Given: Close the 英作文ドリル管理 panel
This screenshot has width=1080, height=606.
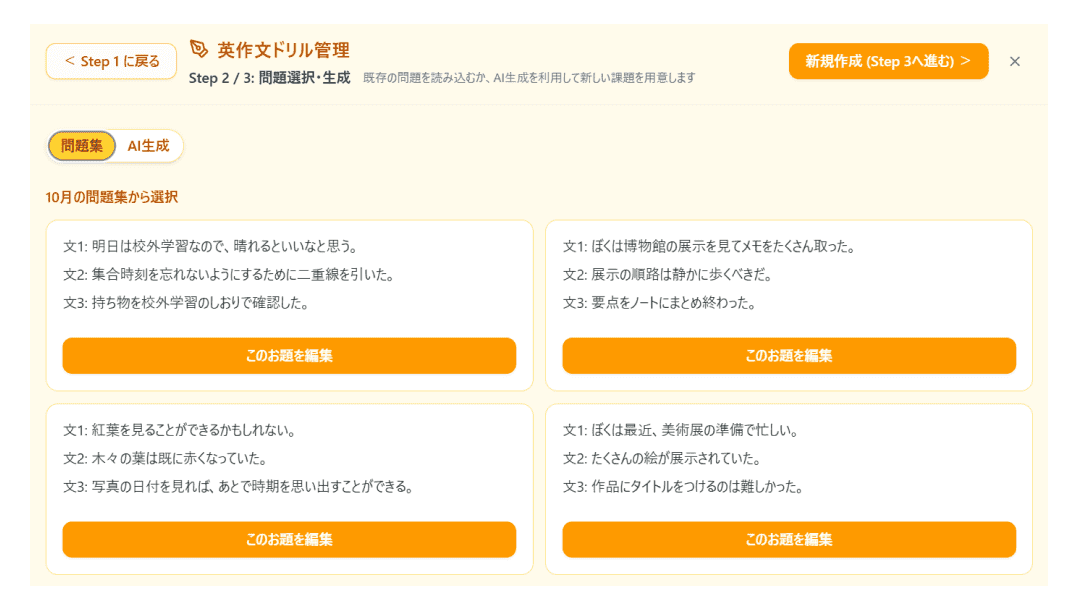Looking at the screenshot, I should tap(1015, 61).
